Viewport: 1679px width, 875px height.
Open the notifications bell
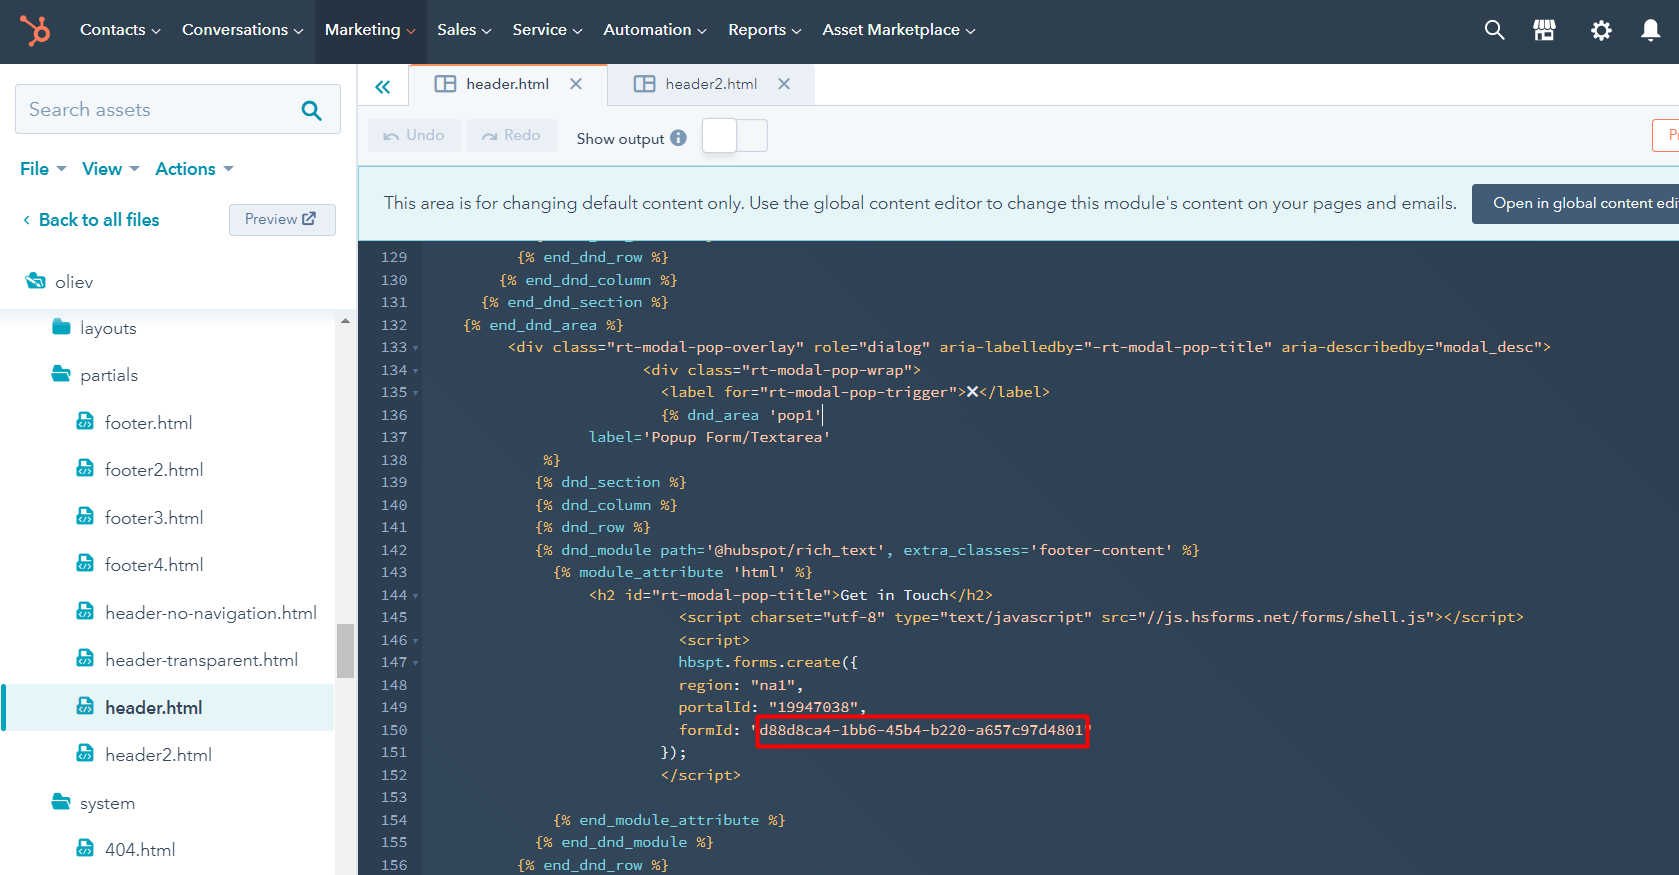point(1651,30)
